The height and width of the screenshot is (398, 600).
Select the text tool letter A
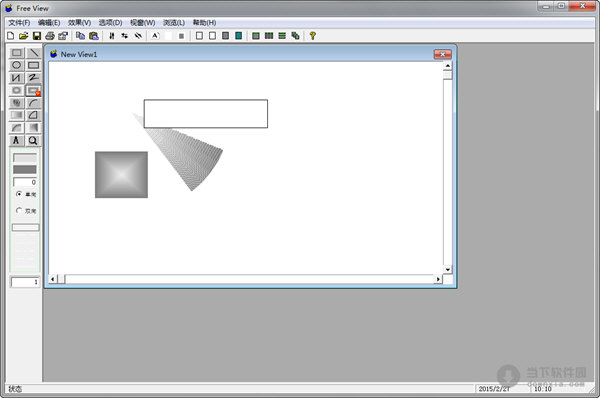coord(16,140)
